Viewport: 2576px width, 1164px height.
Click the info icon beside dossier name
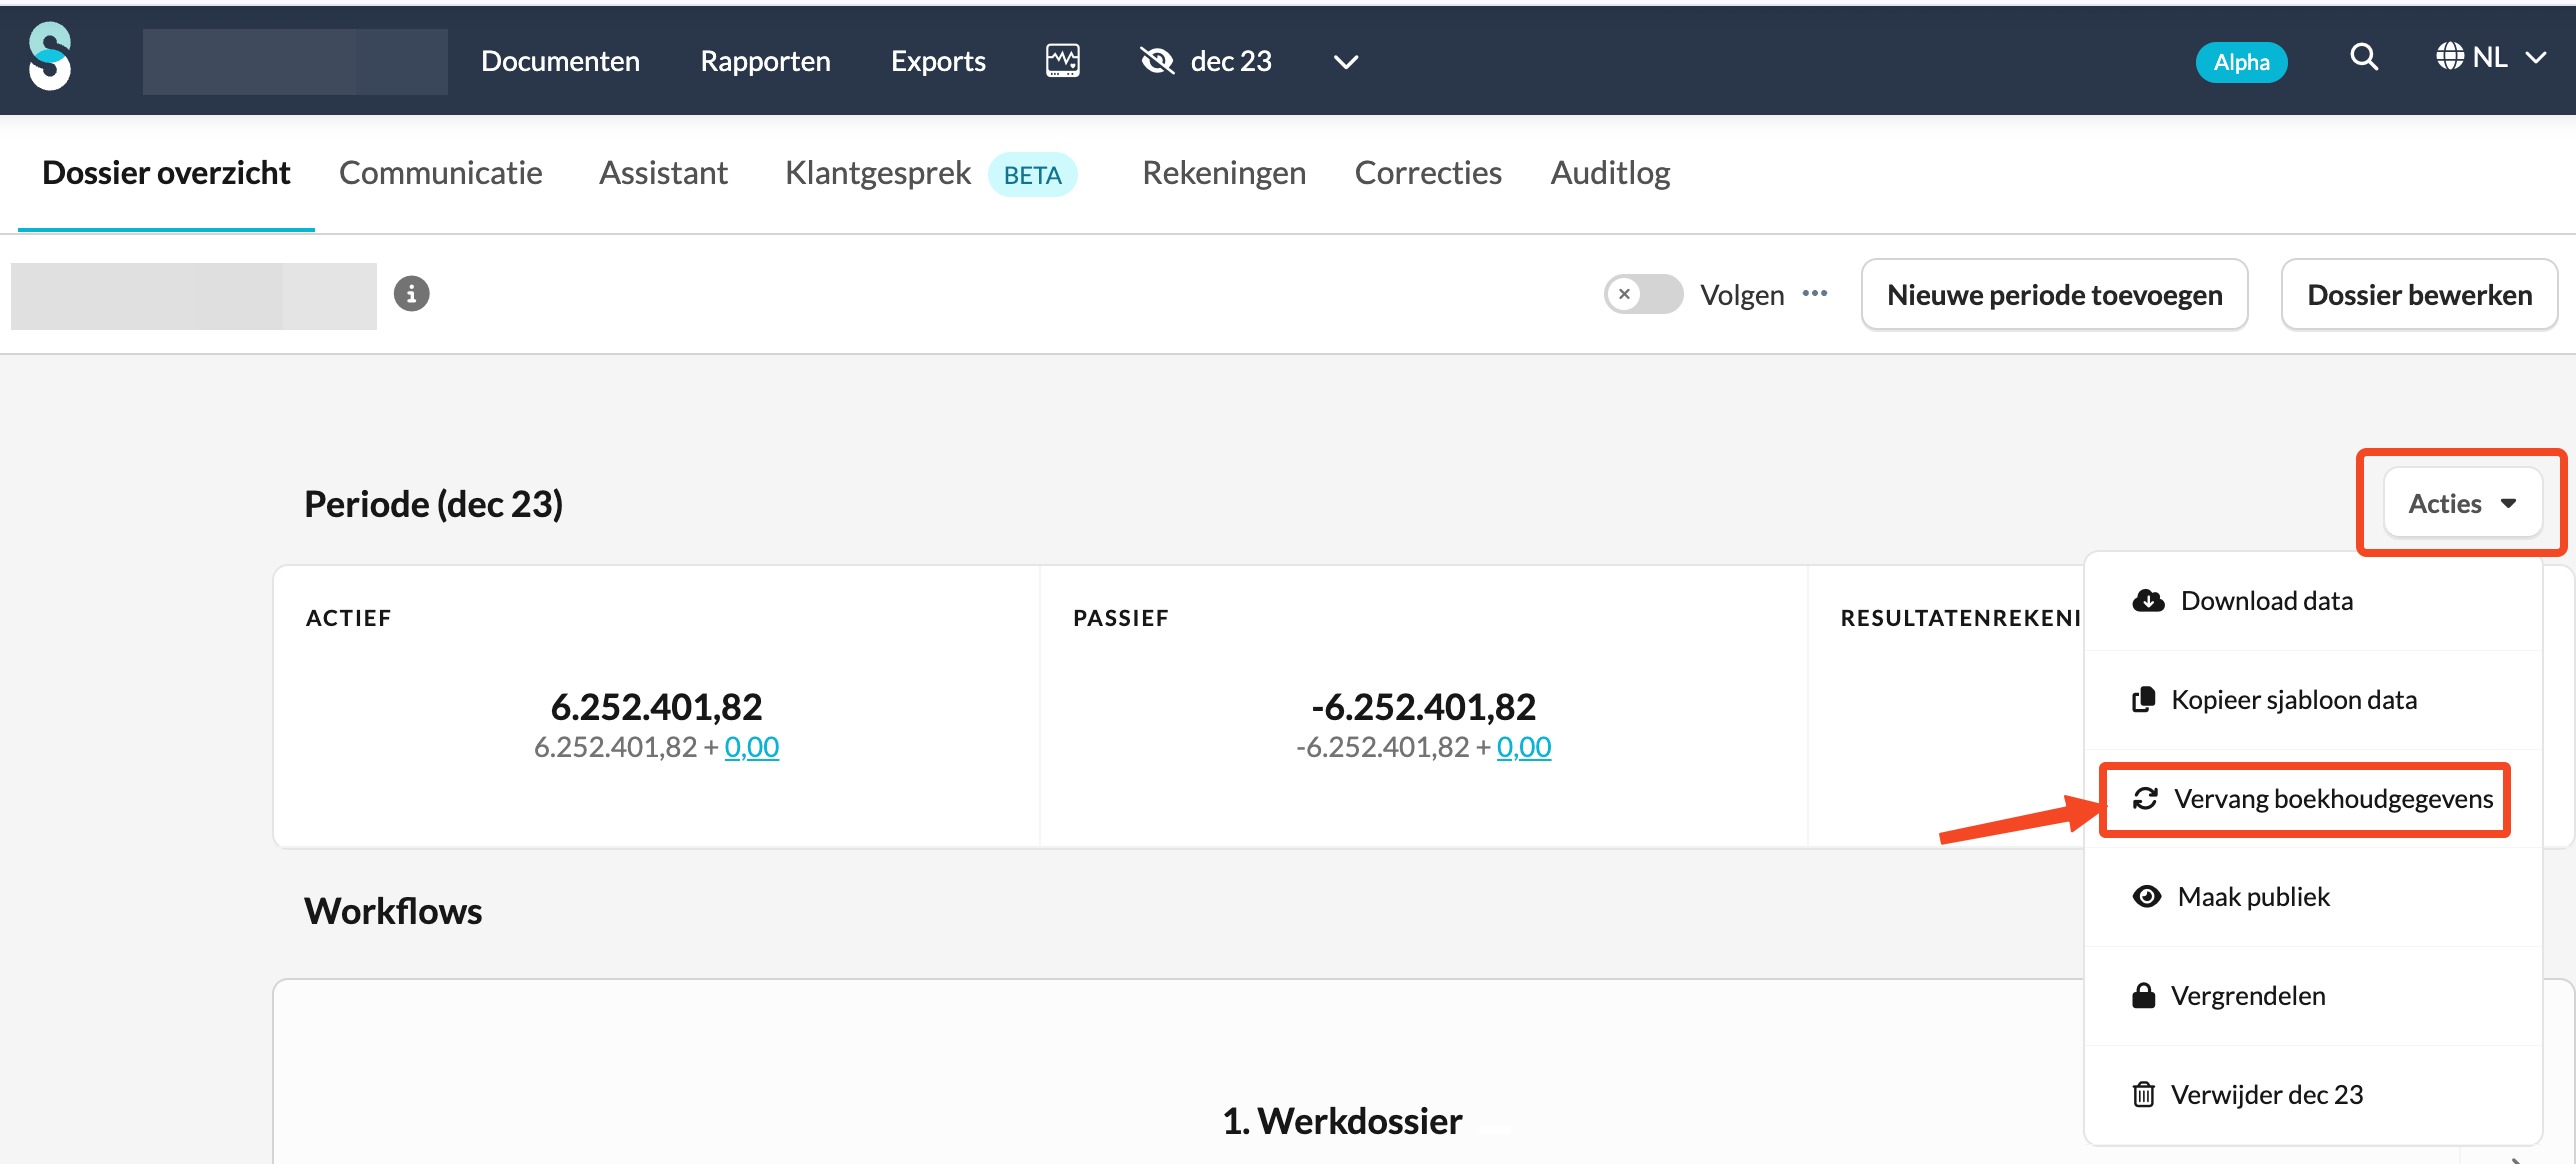click(x=411, y=294)
